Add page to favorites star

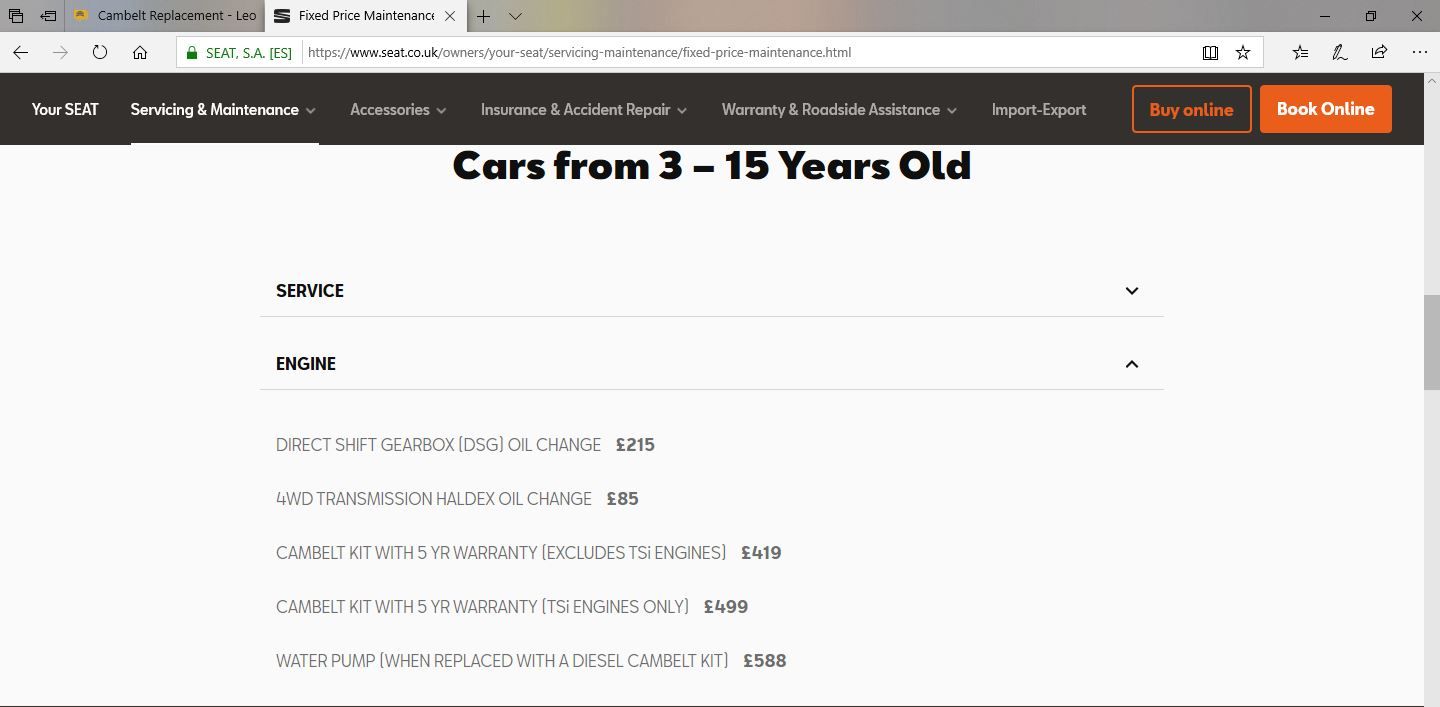click(1243, 53)
